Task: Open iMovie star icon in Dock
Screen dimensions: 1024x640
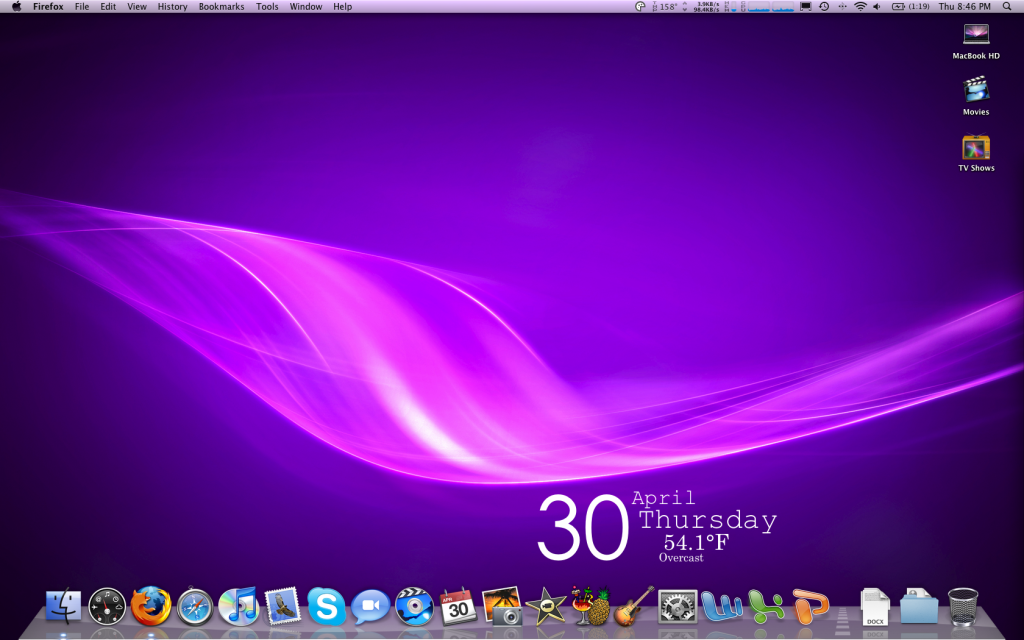Action: (545, 607)
